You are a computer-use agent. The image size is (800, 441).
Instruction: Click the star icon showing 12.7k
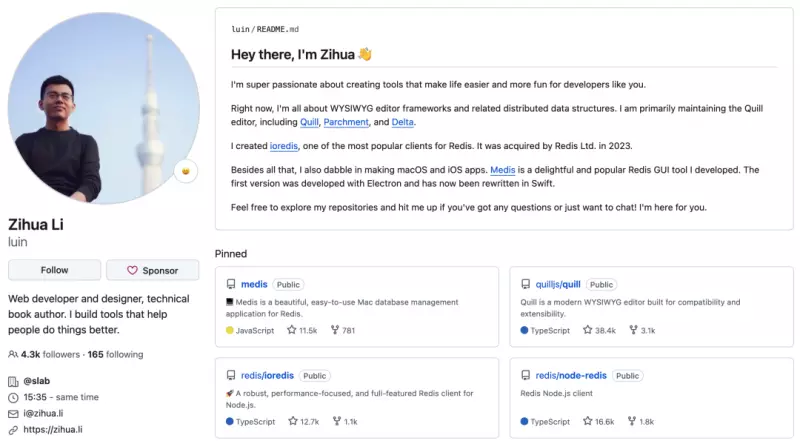(x=292, y=421)
